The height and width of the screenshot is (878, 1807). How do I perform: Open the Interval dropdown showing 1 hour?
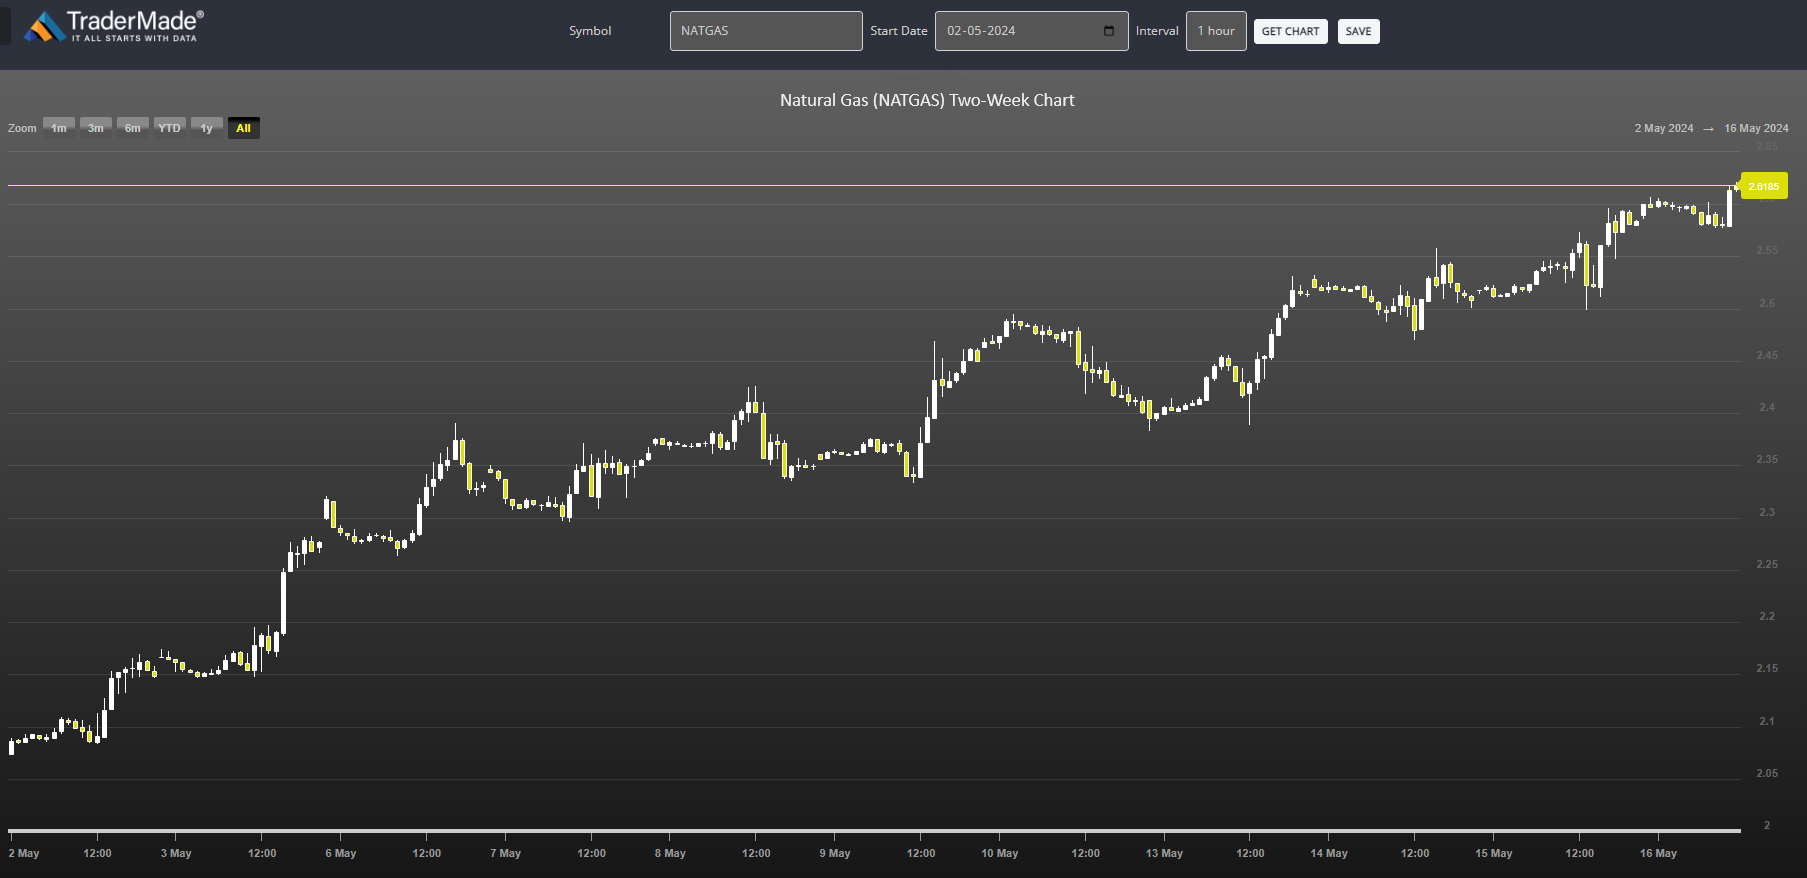1216,31
